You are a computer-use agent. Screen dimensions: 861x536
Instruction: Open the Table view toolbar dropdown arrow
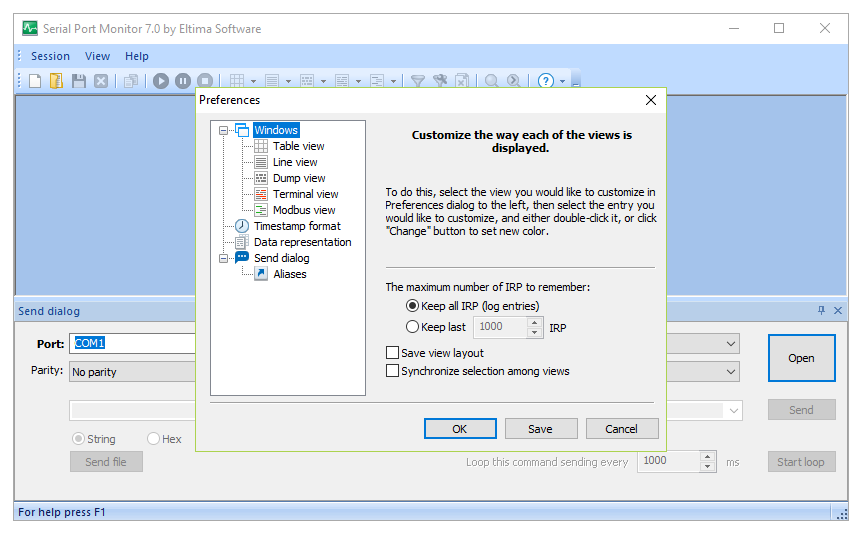point(253,81)
